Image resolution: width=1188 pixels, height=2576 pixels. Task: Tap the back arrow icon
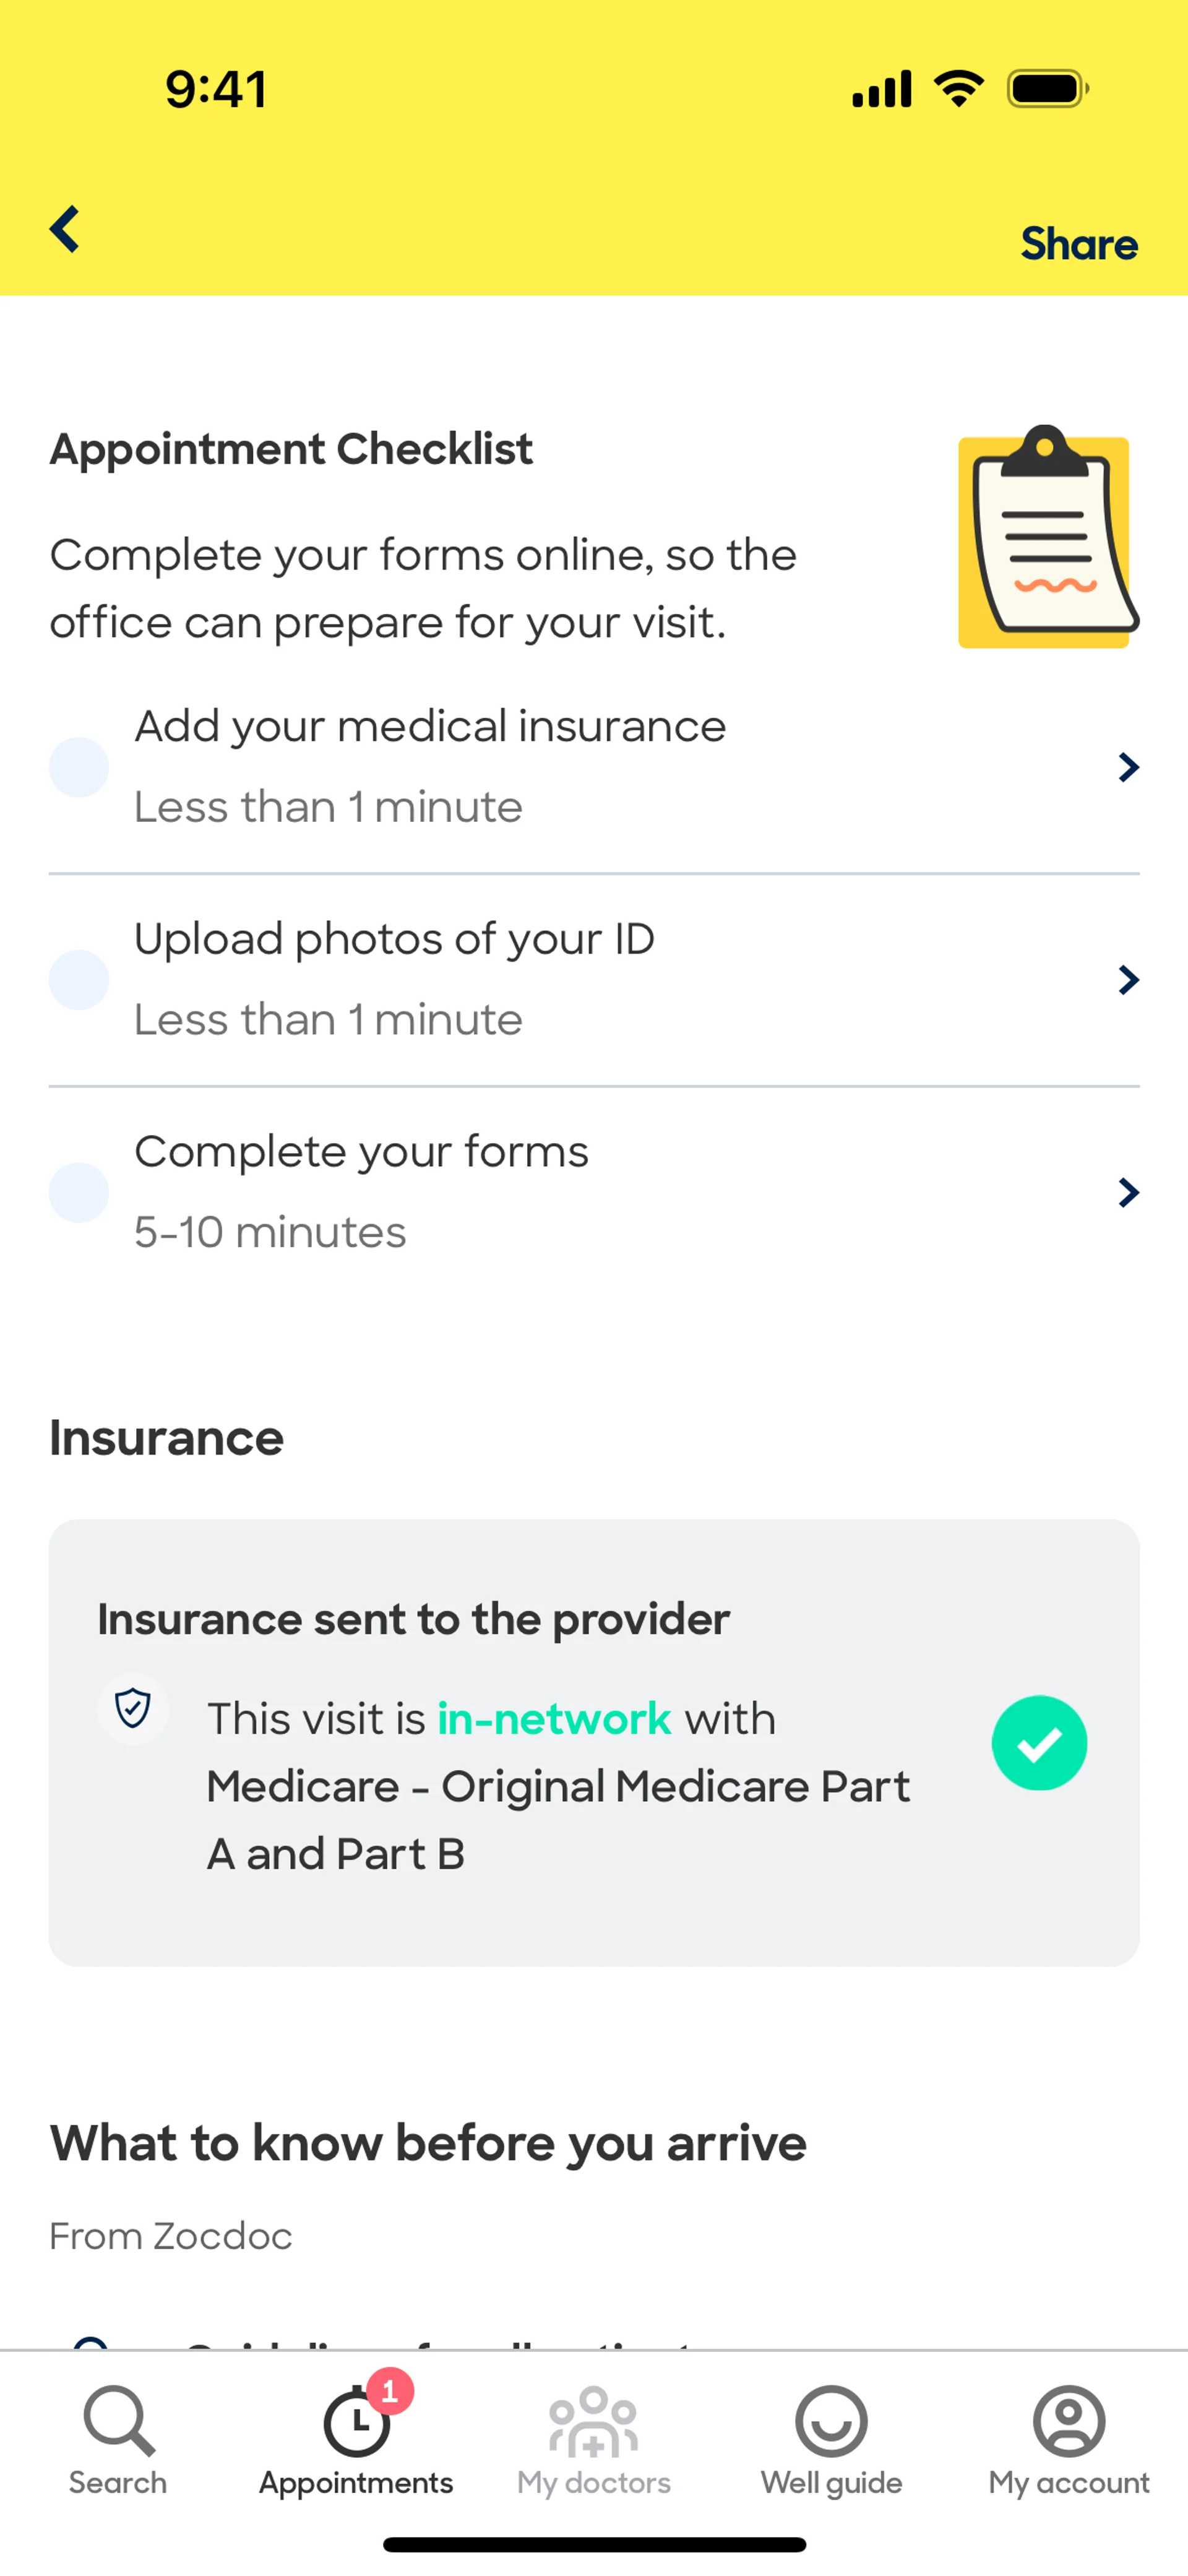coord(65,229)
